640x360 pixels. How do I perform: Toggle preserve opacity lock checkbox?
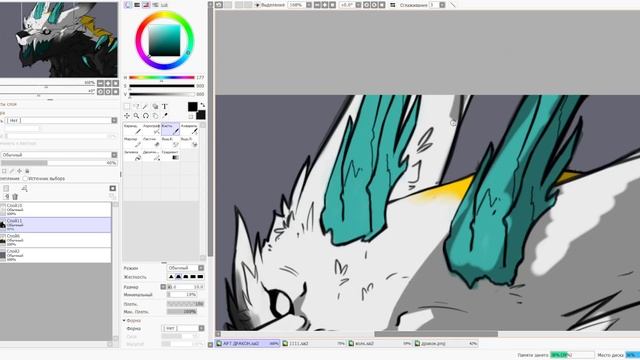pos(4,171)
